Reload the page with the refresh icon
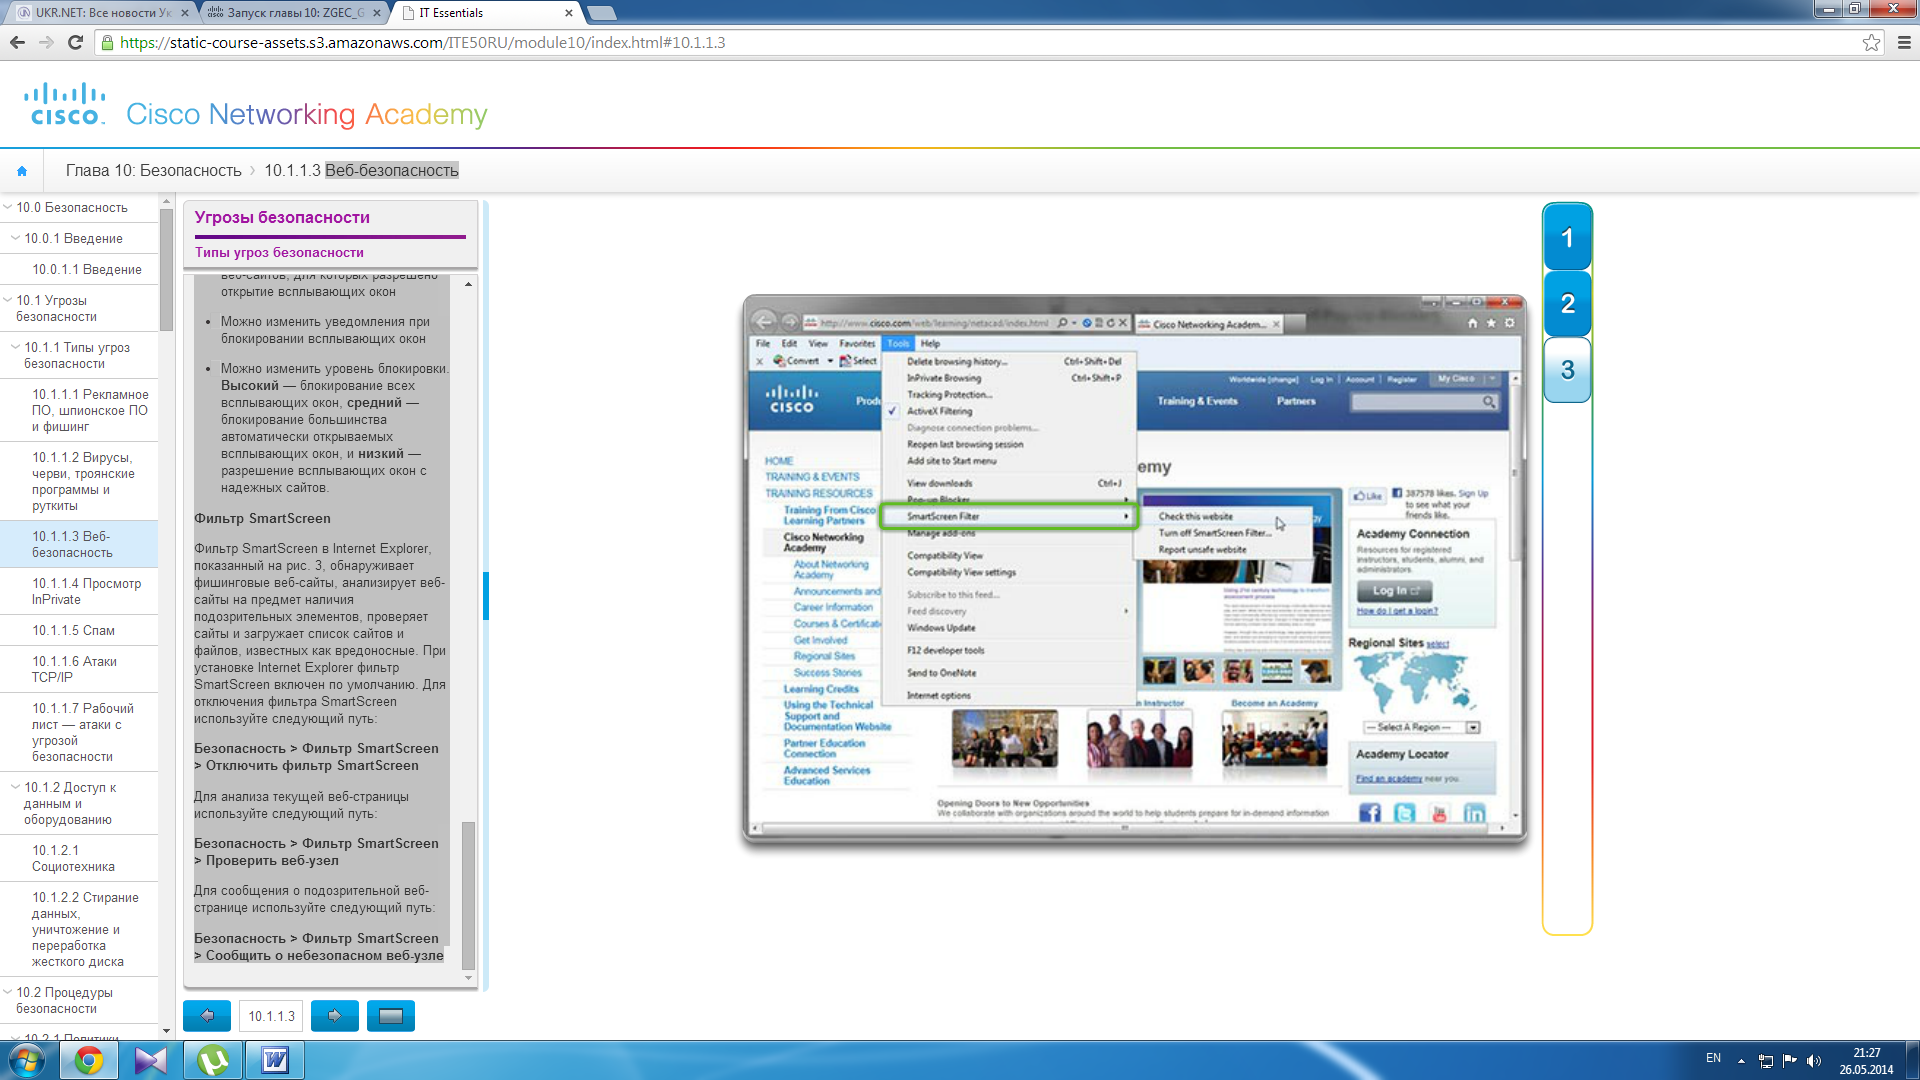 75,42
